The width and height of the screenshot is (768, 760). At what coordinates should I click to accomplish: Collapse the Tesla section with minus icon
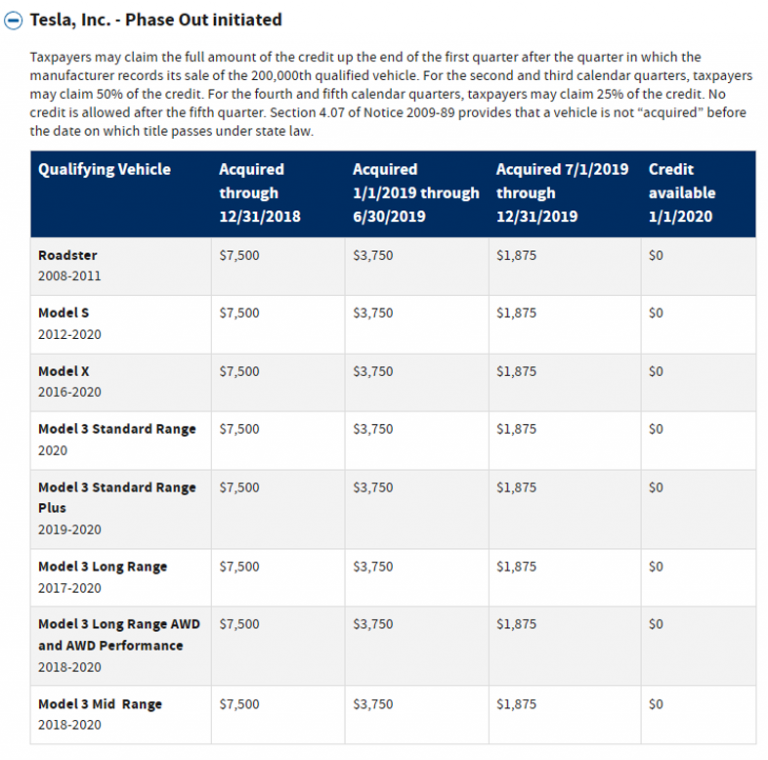point(15,20)
